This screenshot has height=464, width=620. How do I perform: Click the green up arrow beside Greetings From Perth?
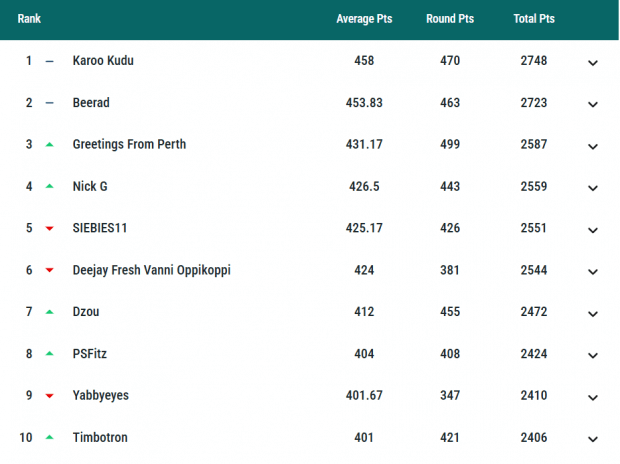pos(49,145)
